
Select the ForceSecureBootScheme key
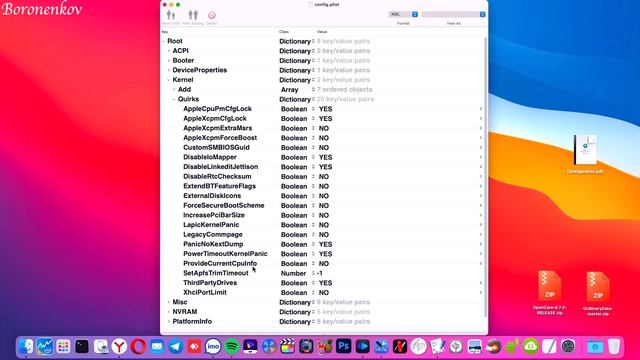pyautogui.click(x=224, y=206)
